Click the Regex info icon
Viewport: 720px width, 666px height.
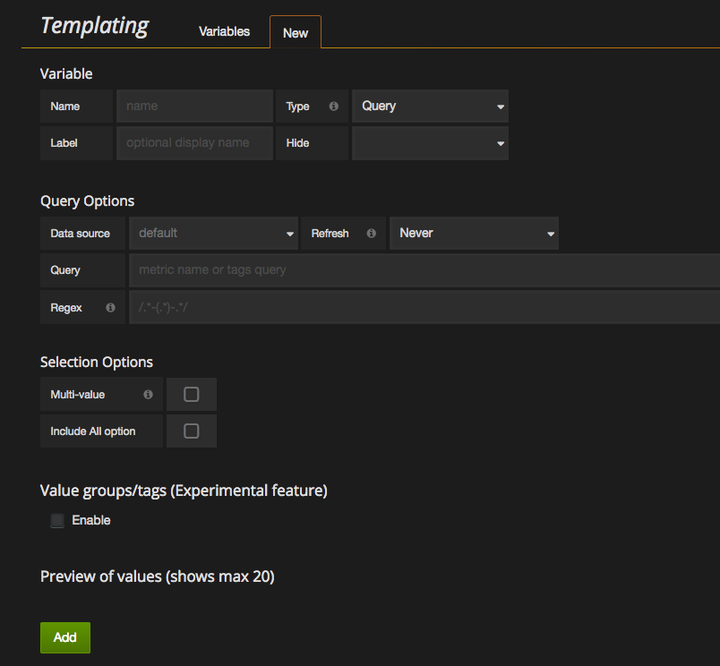tap(110, 308)
